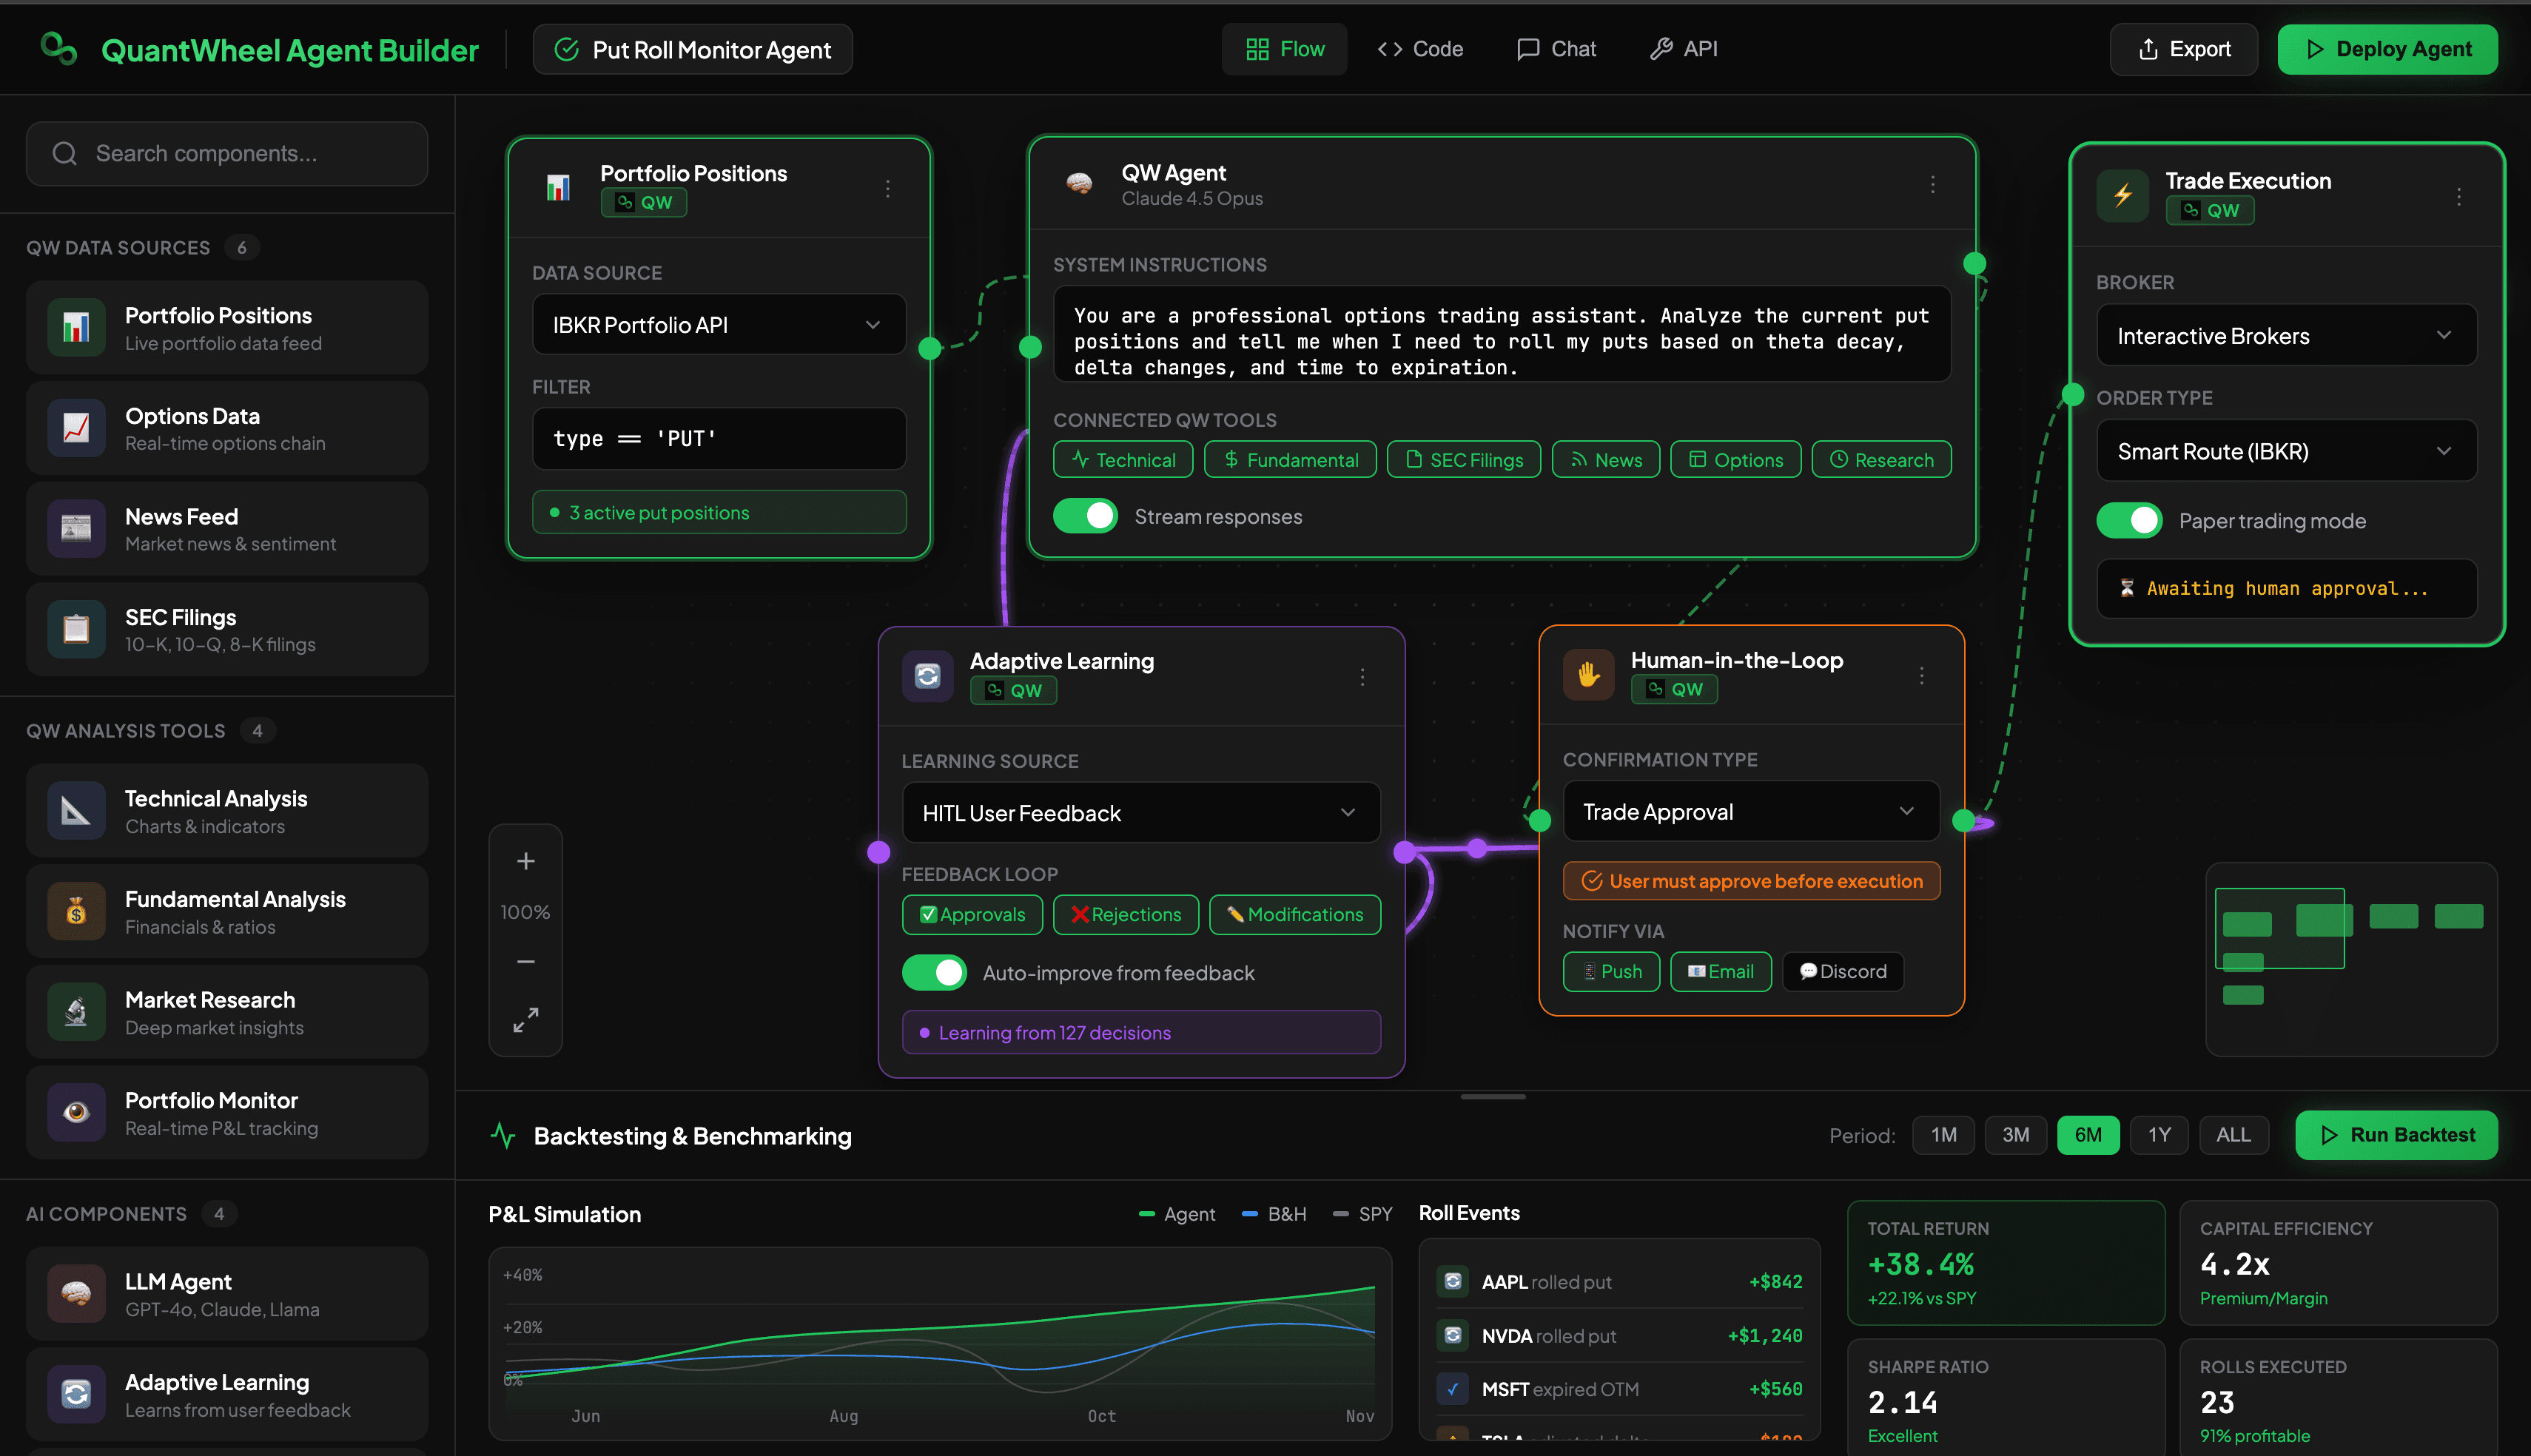Select the Technical Analysis tool icon
The image size is (2531, 1456).
click(76, 810)
